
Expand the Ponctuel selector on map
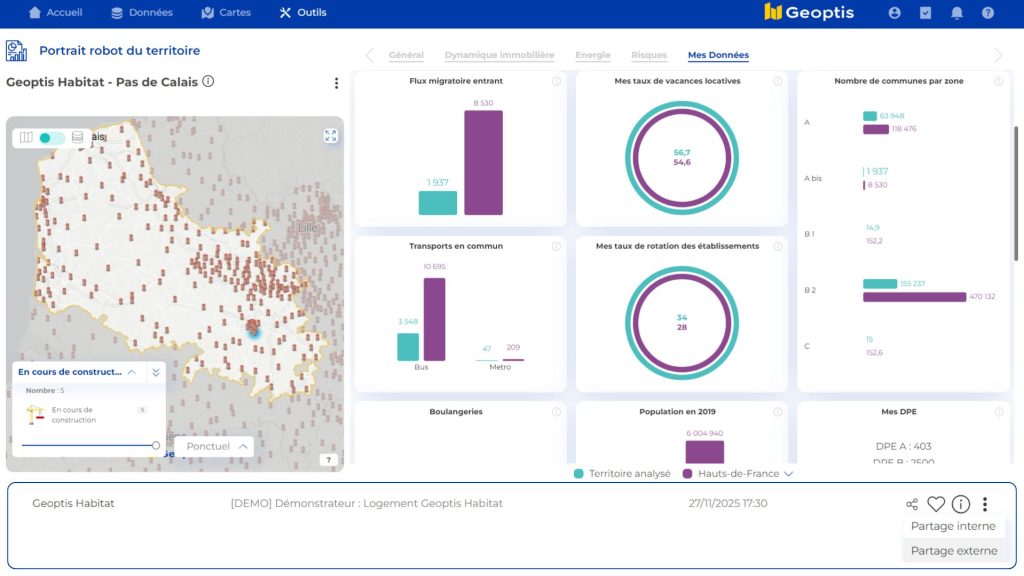tap(215, 446)
